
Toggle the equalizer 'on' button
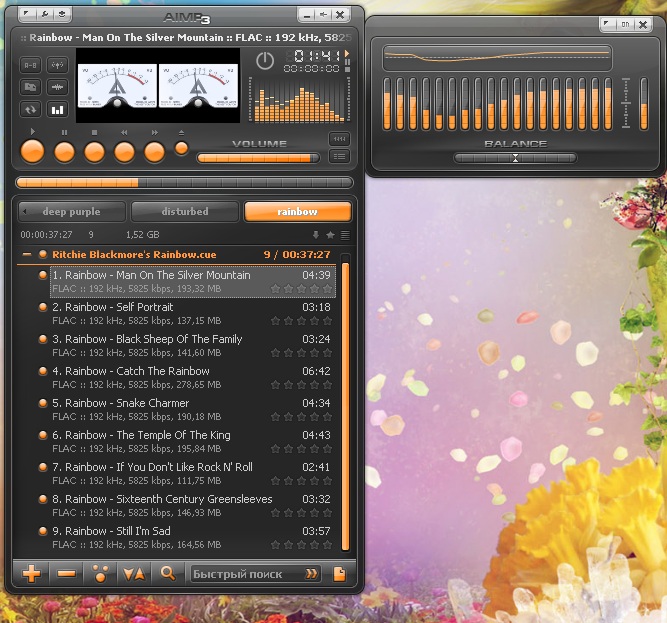pos(625,24)
